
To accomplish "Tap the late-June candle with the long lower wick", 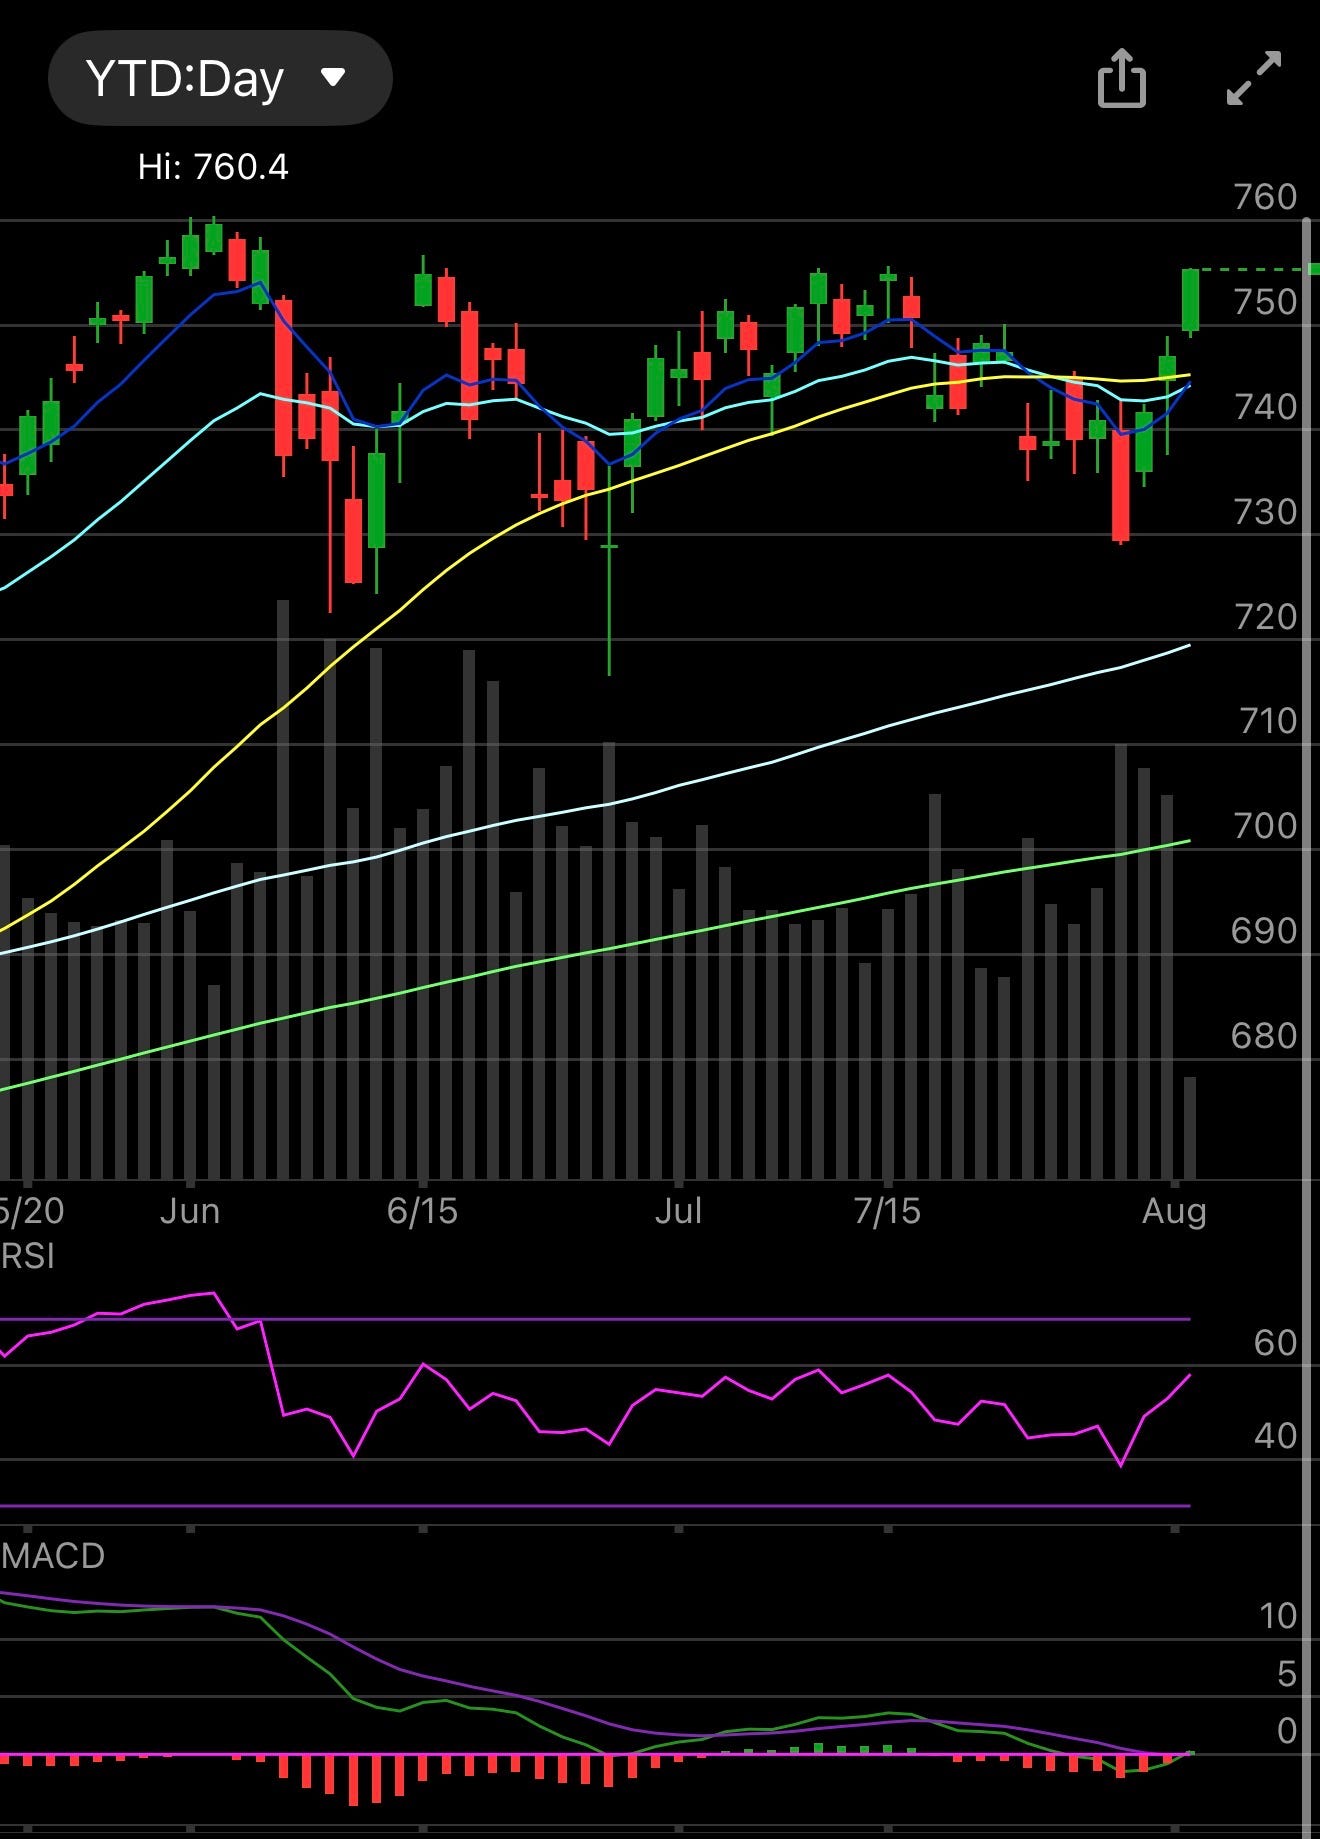I will point(609,570).
